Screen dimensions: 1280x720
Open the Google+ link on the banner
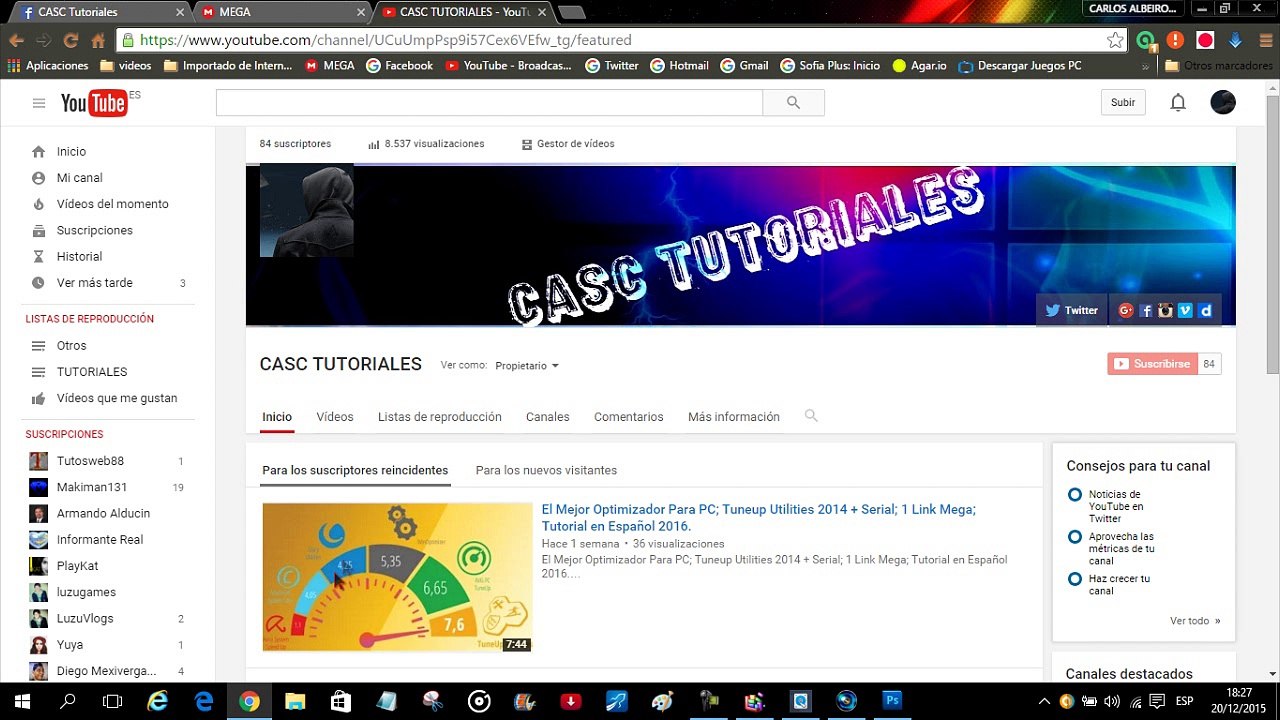tap(1126, 310)
